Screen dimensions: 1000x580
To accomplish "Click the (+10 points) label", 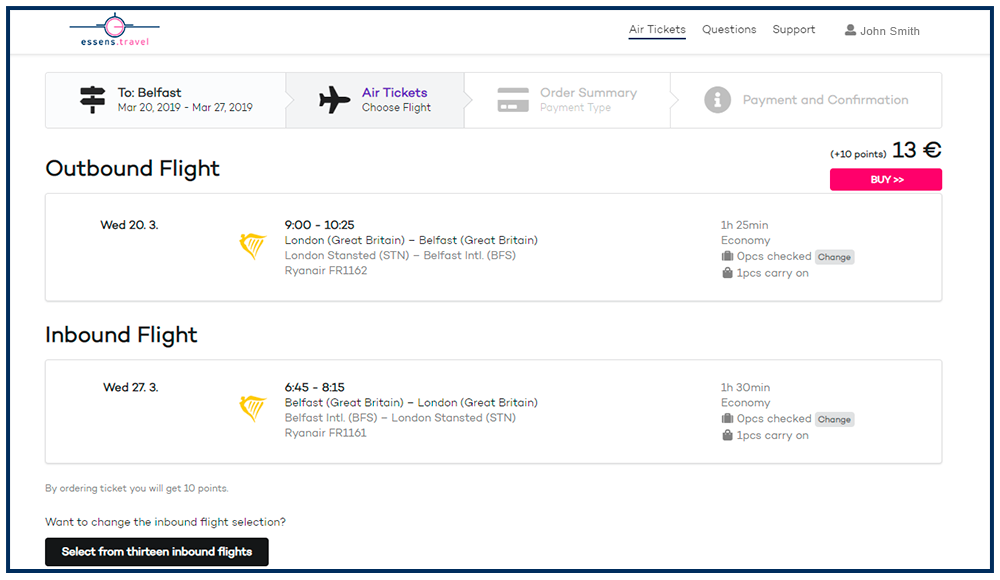I will (x=858, y=154).
